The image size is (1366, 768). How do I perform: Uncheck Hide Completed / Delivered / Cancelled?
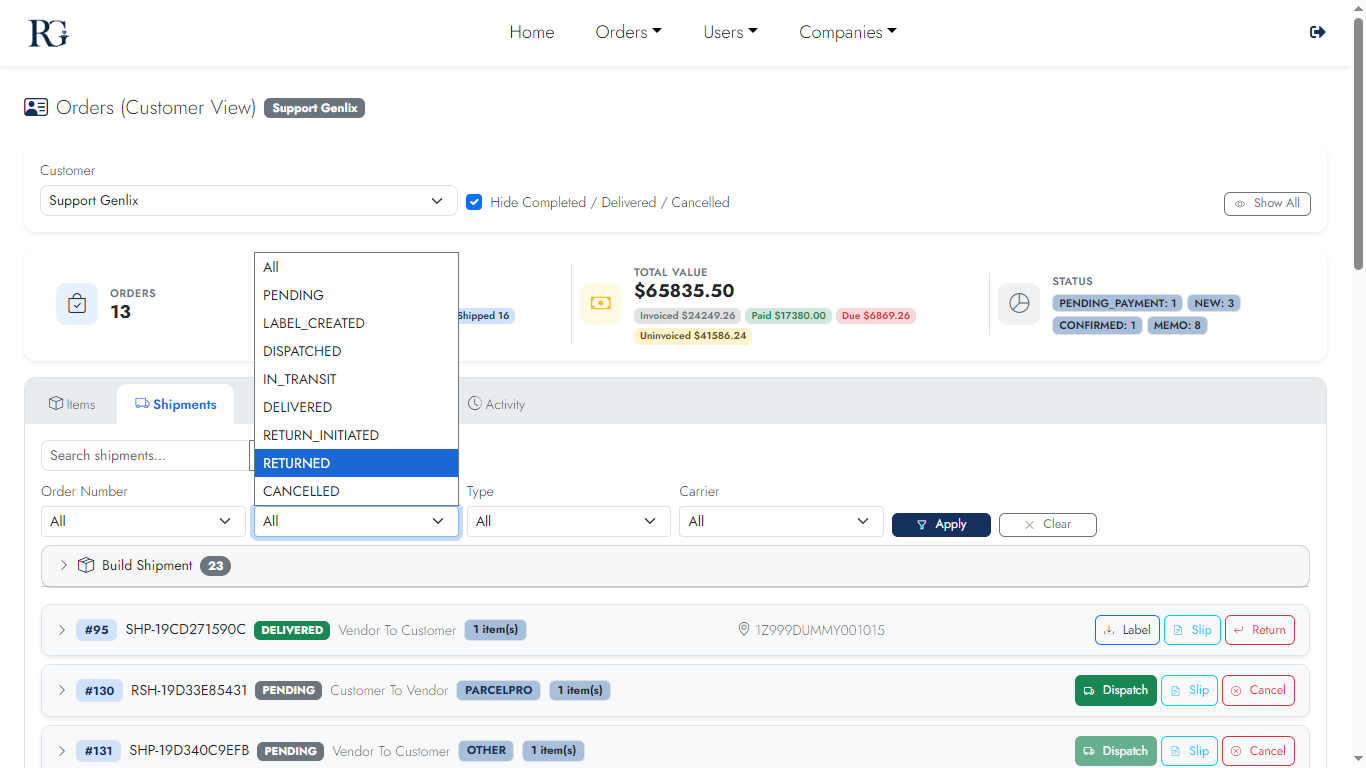coord(475,202)
